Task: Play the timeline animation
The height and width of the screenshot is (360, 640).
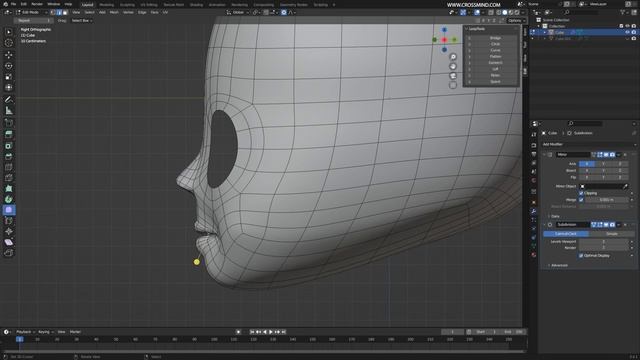Action: (x=271, y=332)
